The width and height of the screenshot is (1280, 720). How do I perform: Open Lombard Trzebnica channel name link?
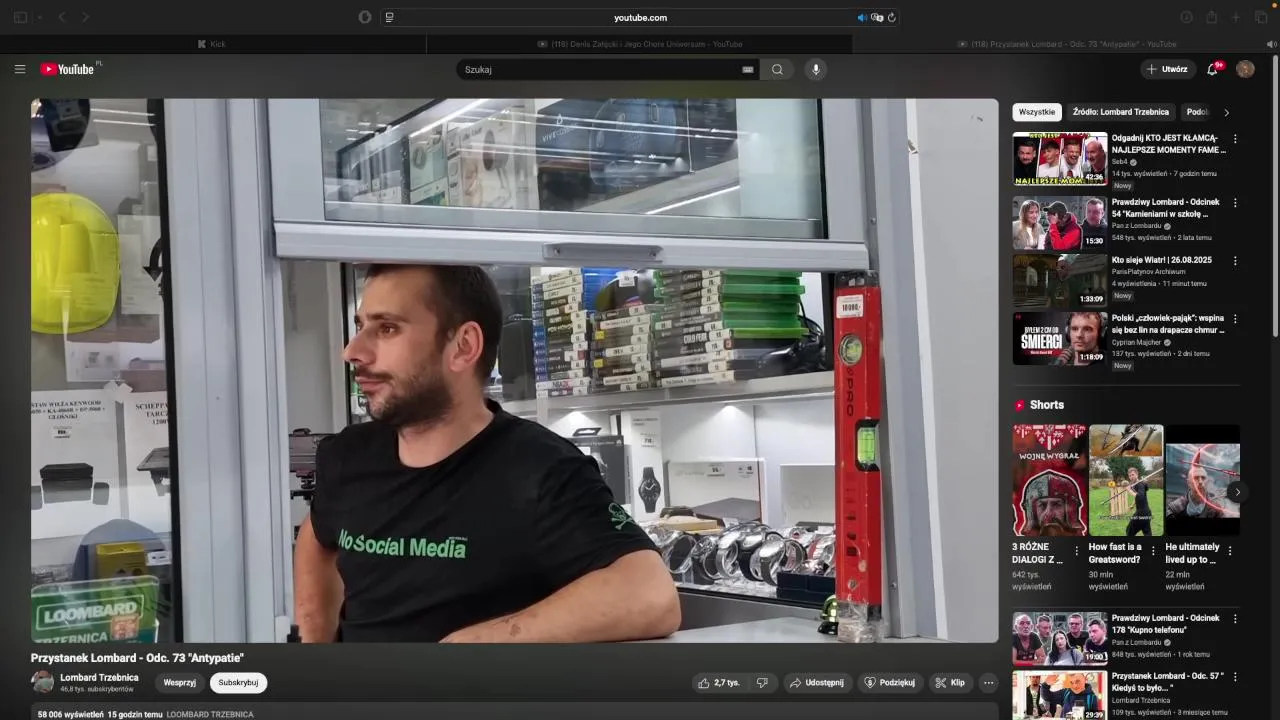coord(99,677)
